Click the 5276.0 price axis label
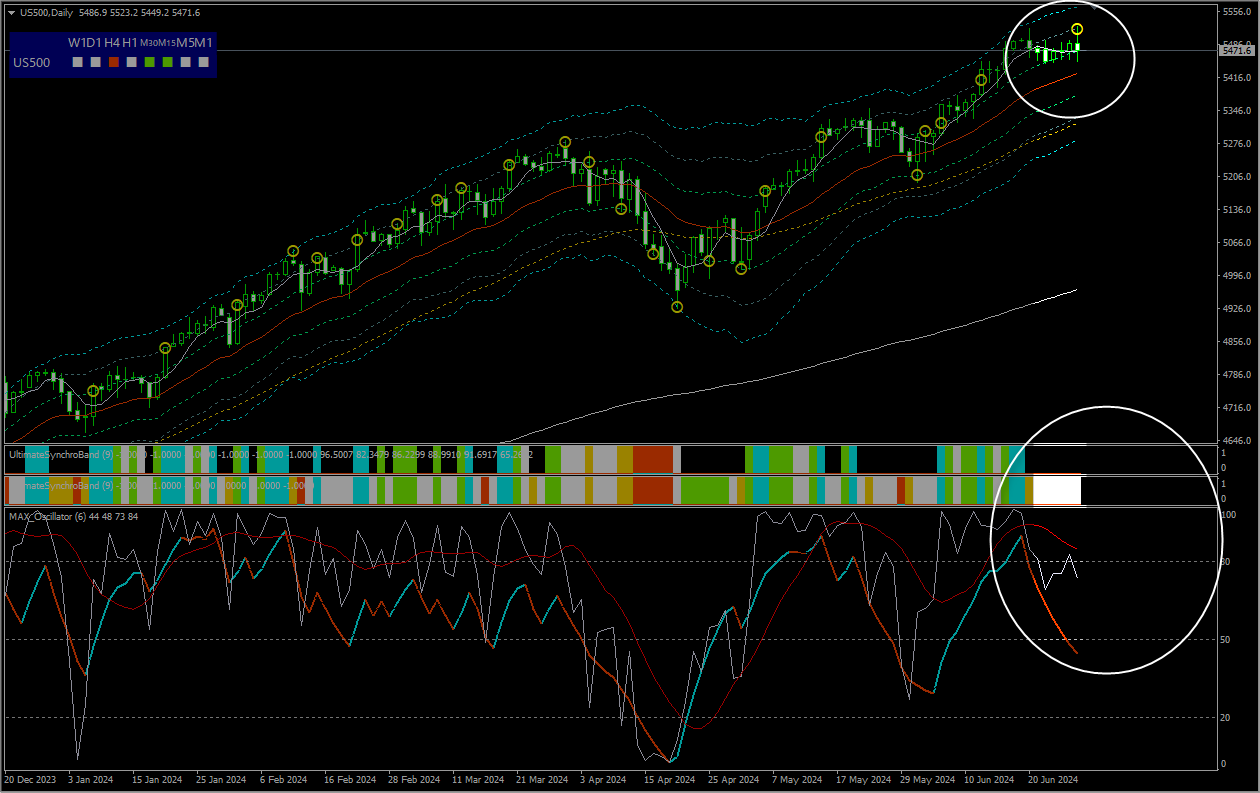This screenshot has width=1260, height=793. pos(1237,144)
